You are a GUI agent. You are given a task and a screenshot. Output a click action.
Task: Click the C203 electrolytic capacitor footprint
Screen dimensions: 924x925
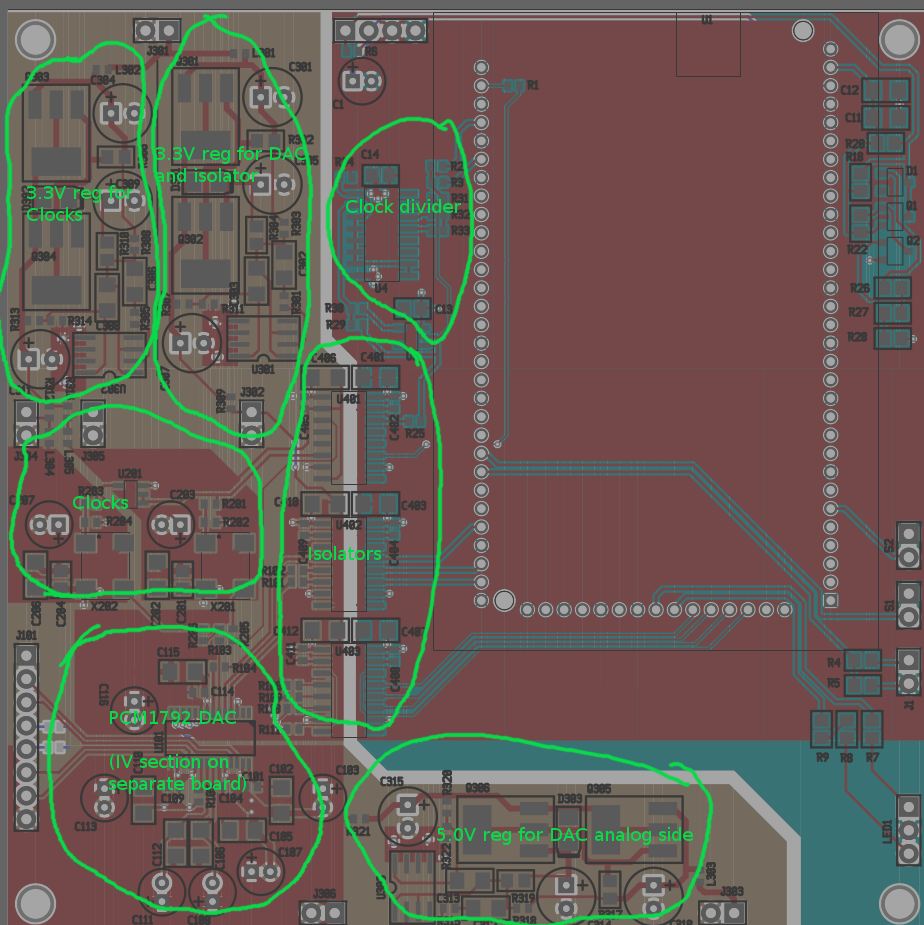(x=171, y=524)
